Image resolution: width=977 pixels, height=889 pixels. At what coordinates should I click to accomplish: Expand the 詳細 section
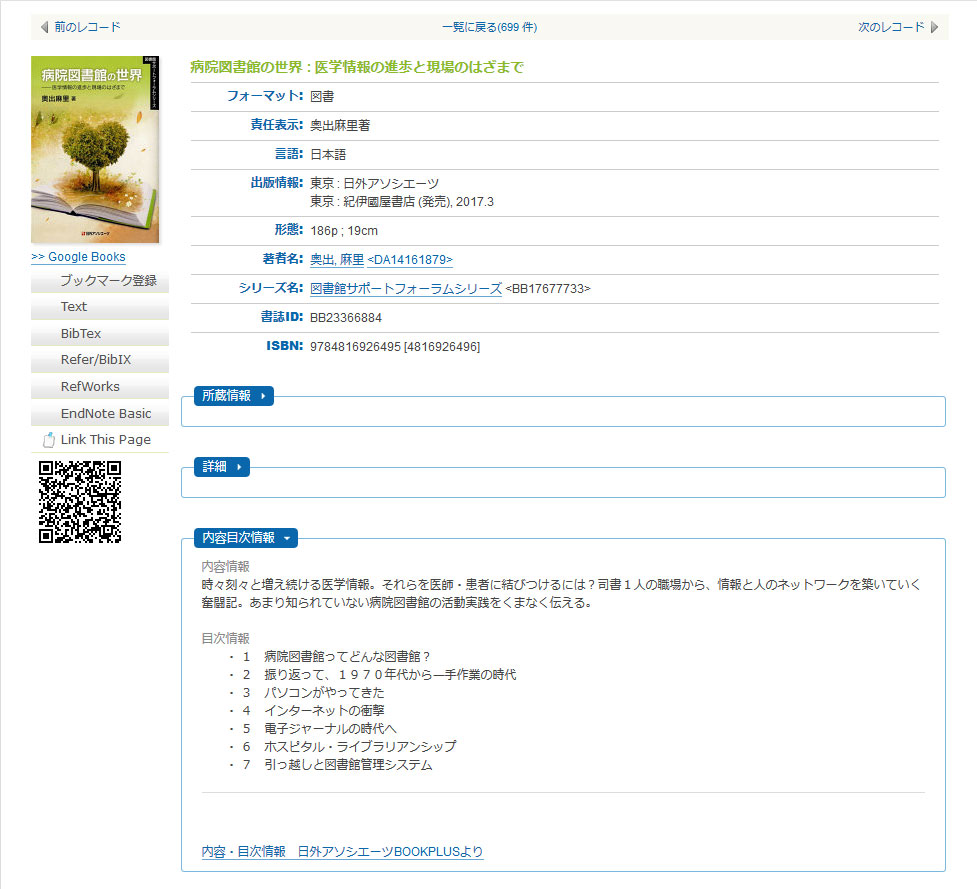point(221,467)
